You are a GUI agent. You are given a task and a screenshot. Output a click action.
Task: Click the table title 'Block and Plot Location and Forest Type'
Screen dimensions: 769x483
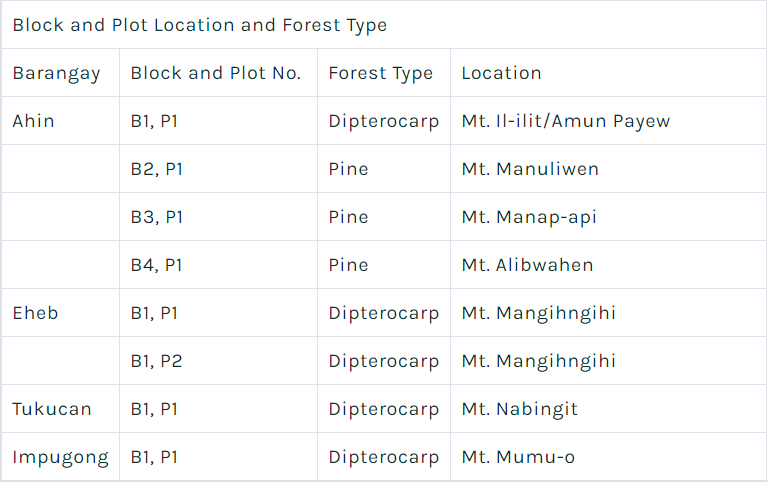200,25
